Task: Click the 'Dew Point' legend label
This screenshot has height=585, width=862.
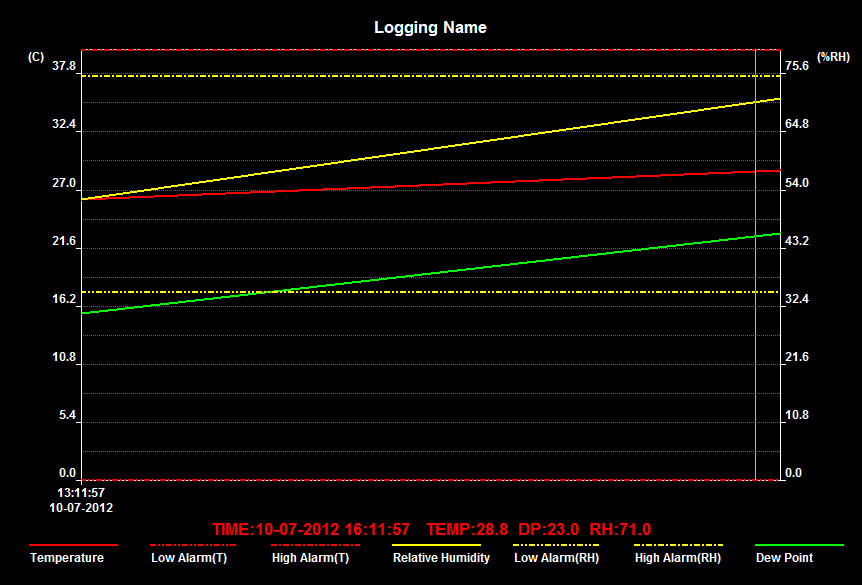Action: pyautogui.click(x=784, y=558)
